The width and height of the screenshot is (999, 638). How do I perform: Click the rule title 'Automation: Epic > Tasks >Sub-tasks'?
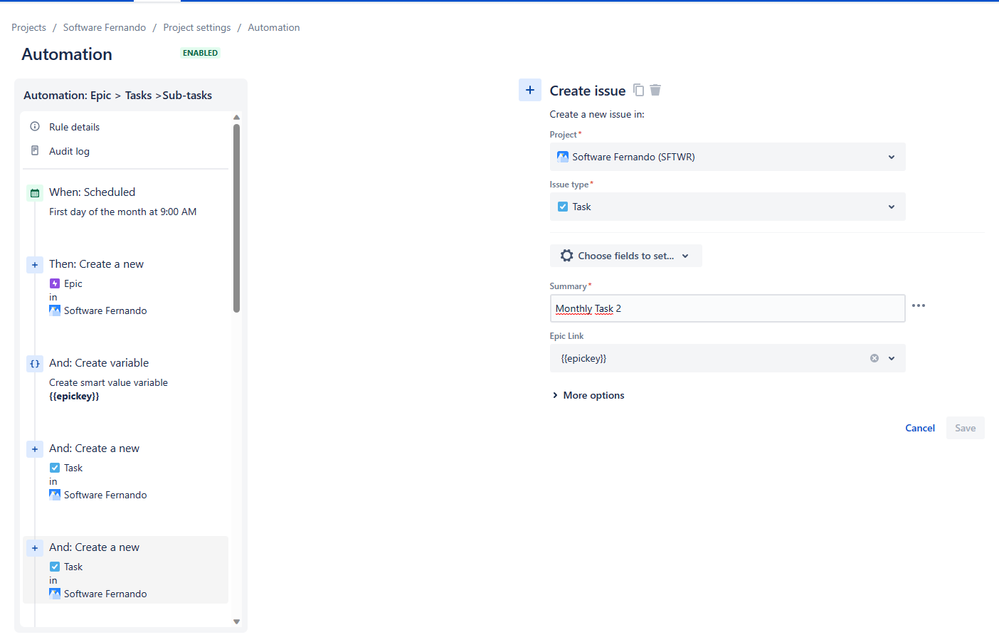pos(118,95)
